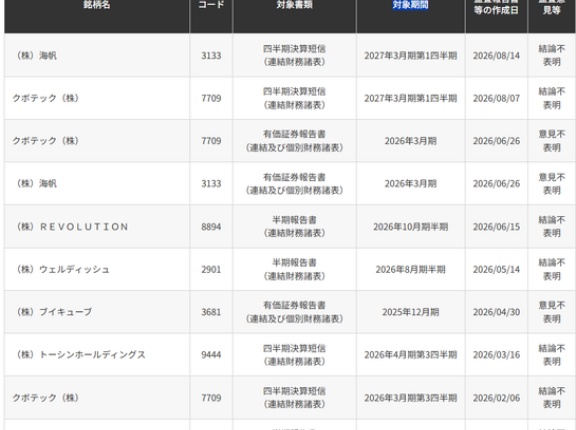
Task: Click code 8894 cell
Action: pos(211,227)
